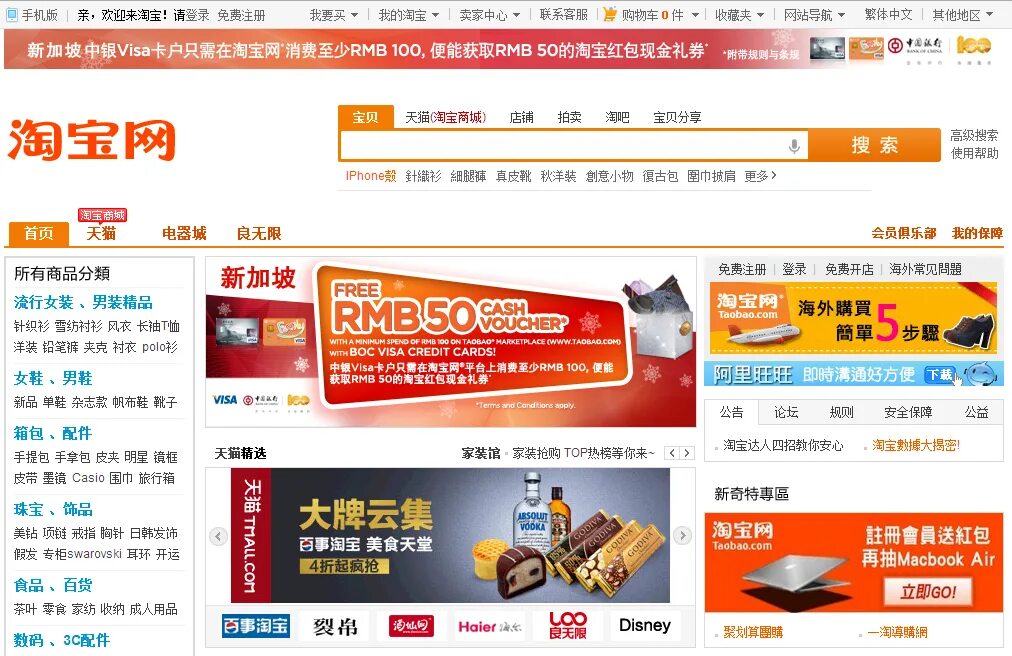Click inside the search input field
The image size is (1012, 656).
[x=563, y=145]
